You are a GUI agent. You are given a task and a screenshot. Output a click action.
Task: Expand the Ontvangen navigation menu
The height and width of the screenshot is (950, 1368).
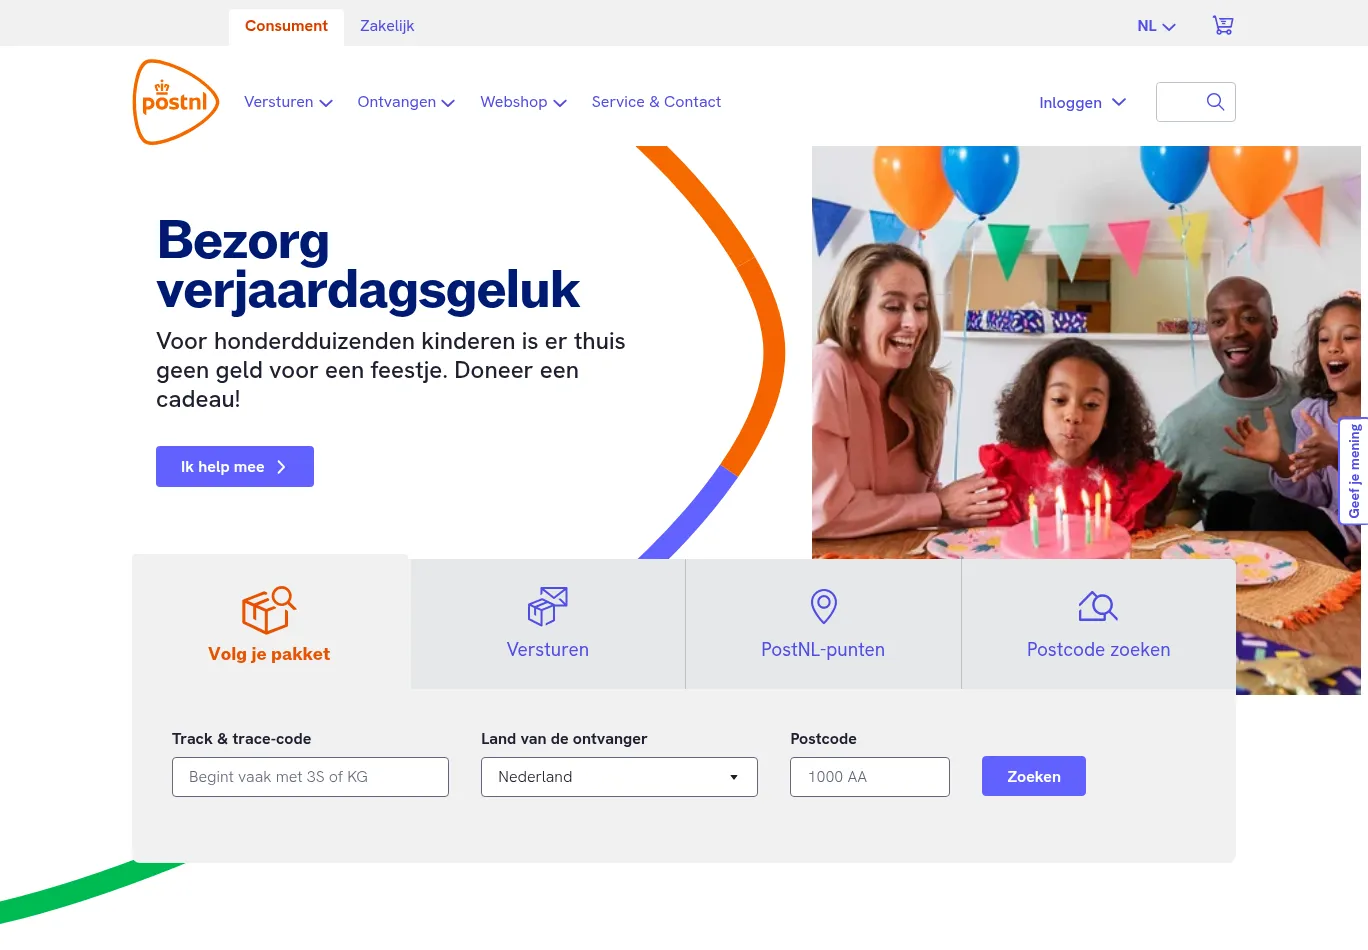tap(406, 102)
